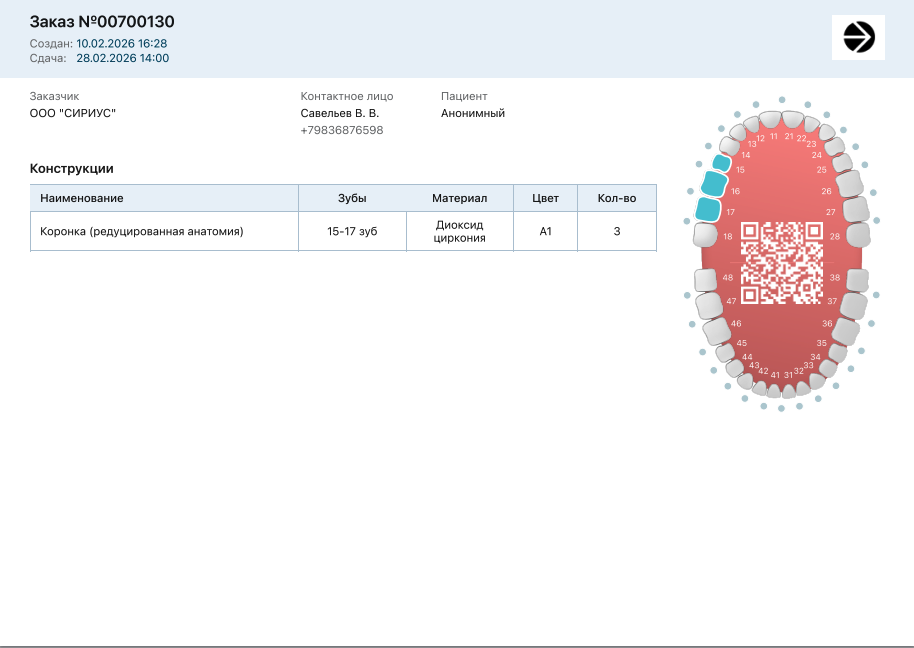Select highlighted tooth 15 on the chart
The height and width of the screenshot is (648, 914).
click(721, 163)
